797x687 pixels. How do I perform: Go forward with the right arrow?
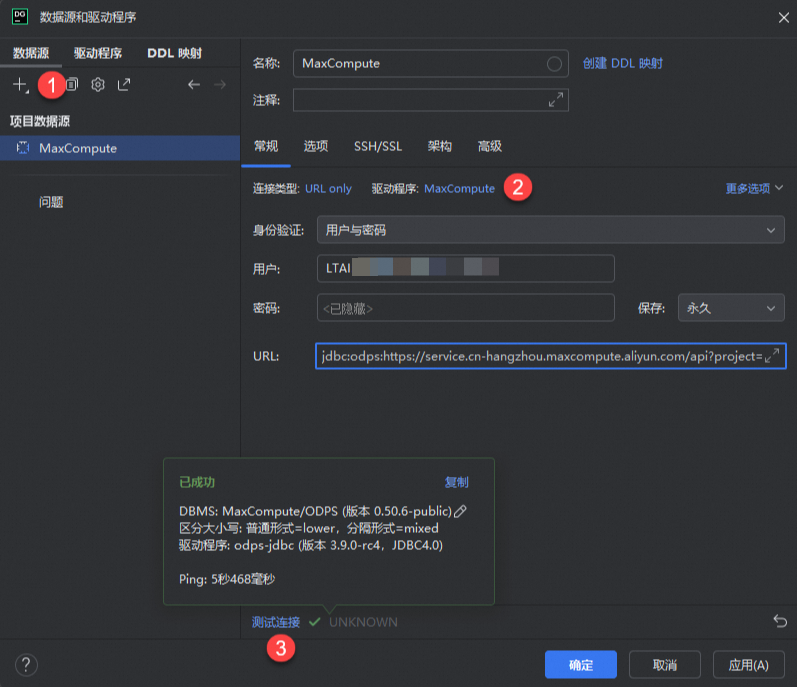pos(220,84)
